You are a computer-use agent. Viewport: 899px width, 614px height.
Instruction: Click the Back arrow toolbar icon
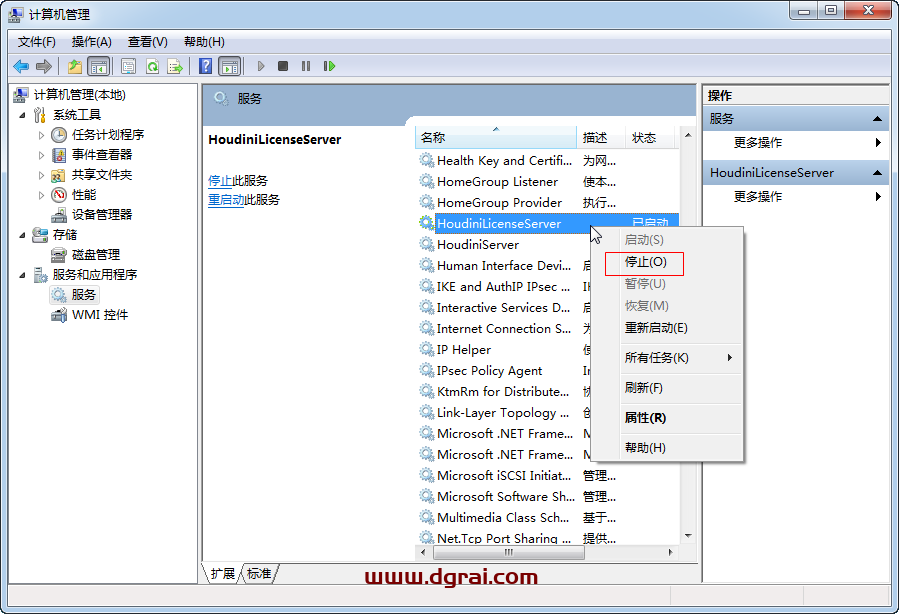click(x=21, y=67)
